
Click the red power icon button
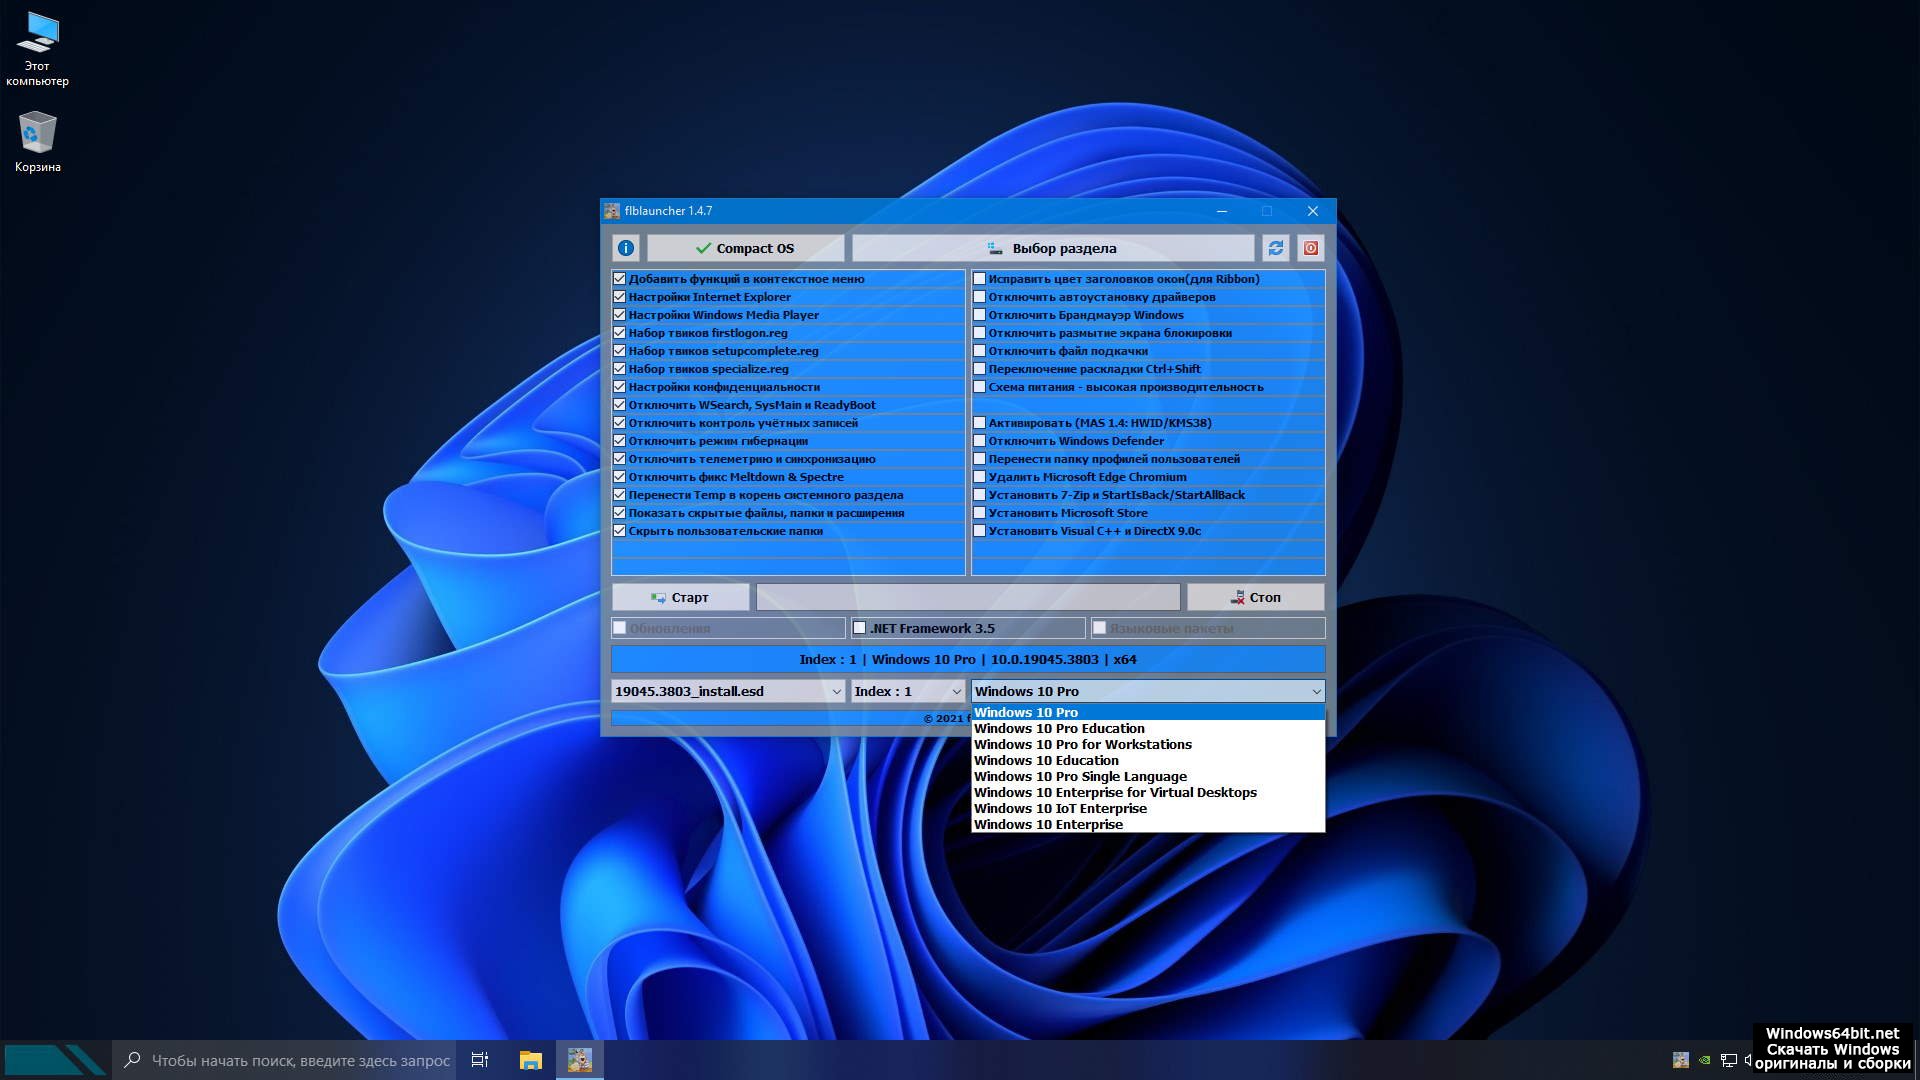point(1310,248)
